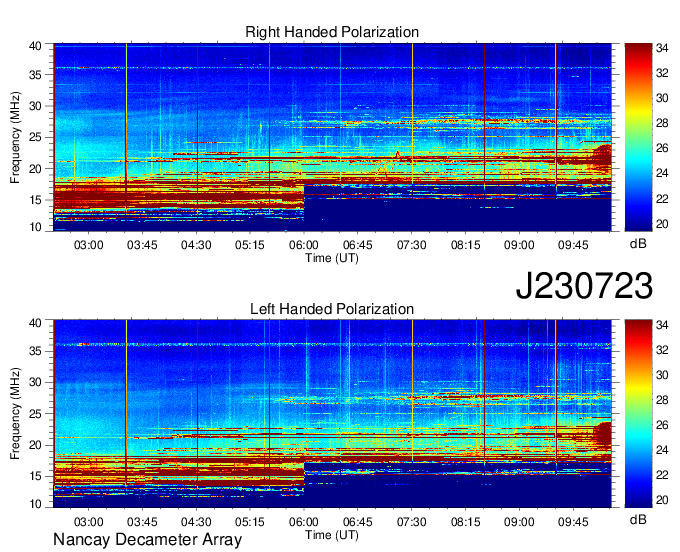Select the 25 MHz tick of Left Handed plot
This screenshot has width=680, height=552.
[35, 414]
